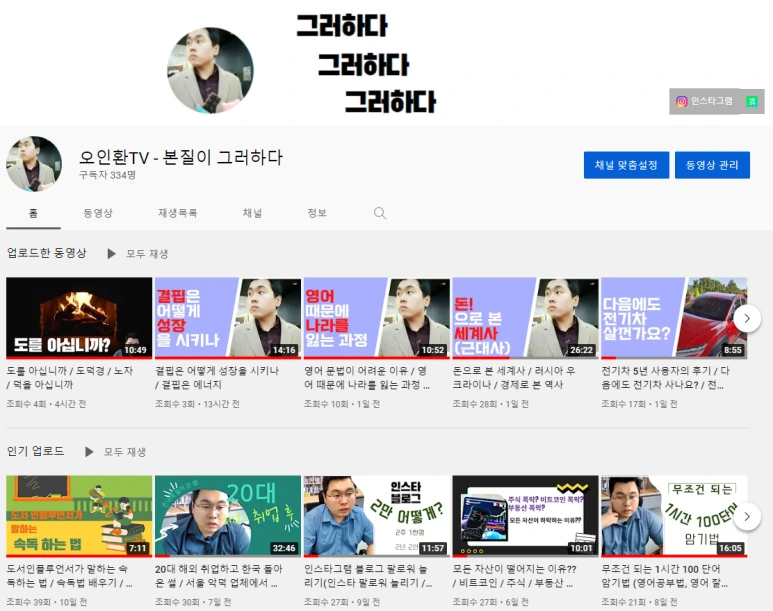Click 모두 재생 for popular uploads
The width and height of the screenshot is (773, 611).
pyautogui.click(x=125, y=452)
